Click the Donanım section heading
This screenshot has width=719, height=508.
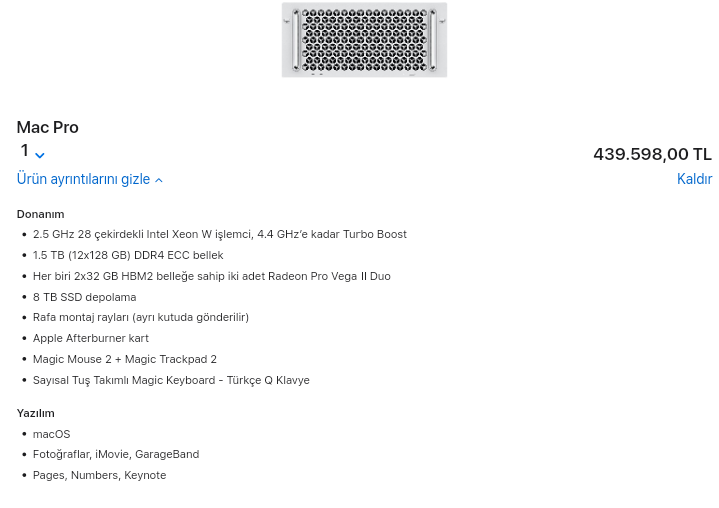[x=40, y=214]
